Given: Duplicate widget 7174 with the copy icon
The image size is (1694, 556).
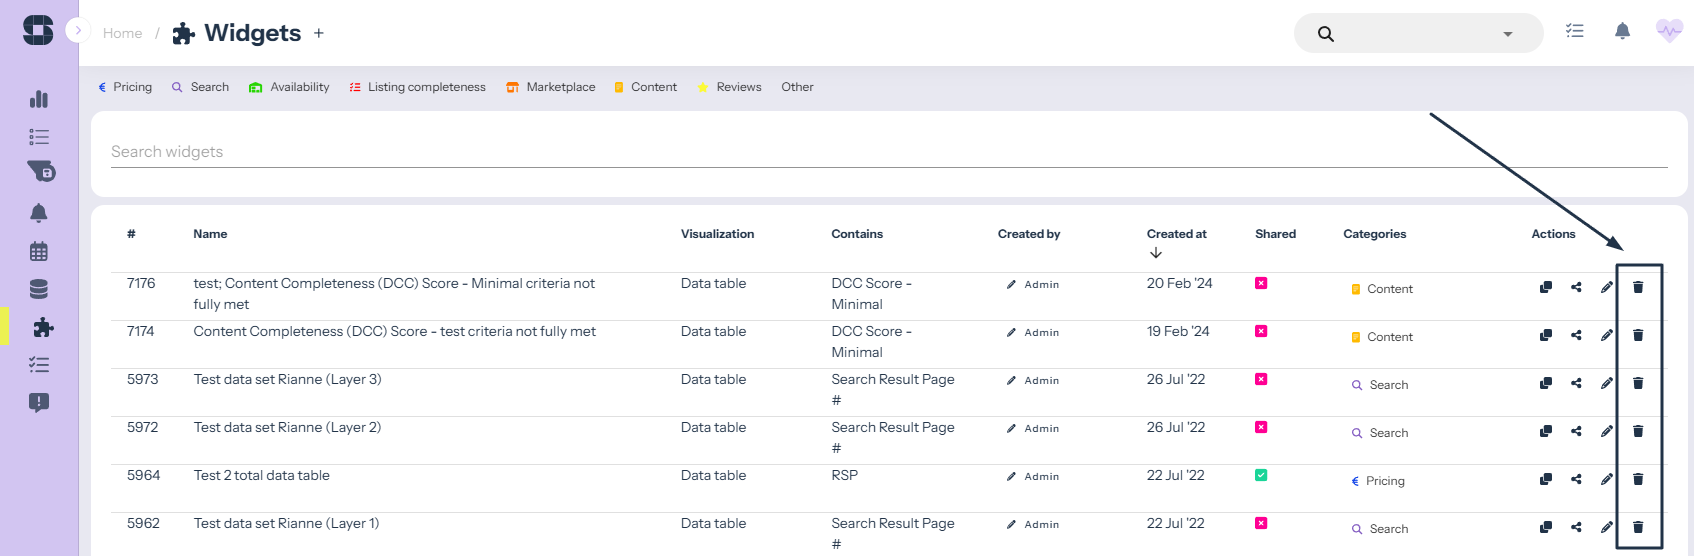Looking at the screenshot, I should (1545, 335).
